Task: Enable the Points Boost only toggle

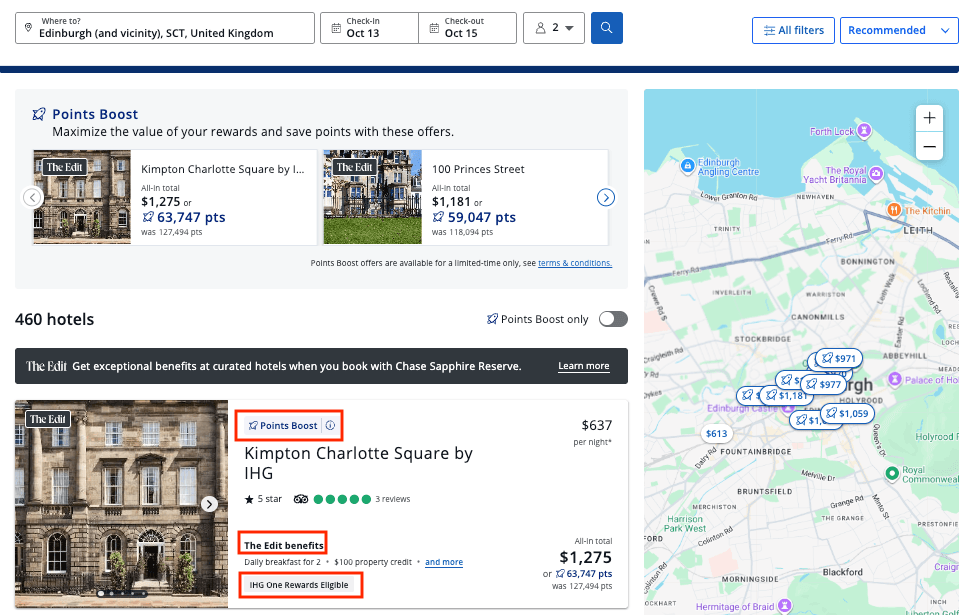Action: pos(613,319)
